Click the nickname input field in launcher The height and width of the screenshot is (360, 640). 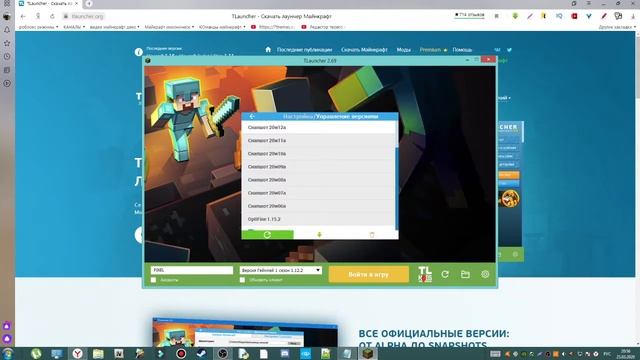[192, 270]
